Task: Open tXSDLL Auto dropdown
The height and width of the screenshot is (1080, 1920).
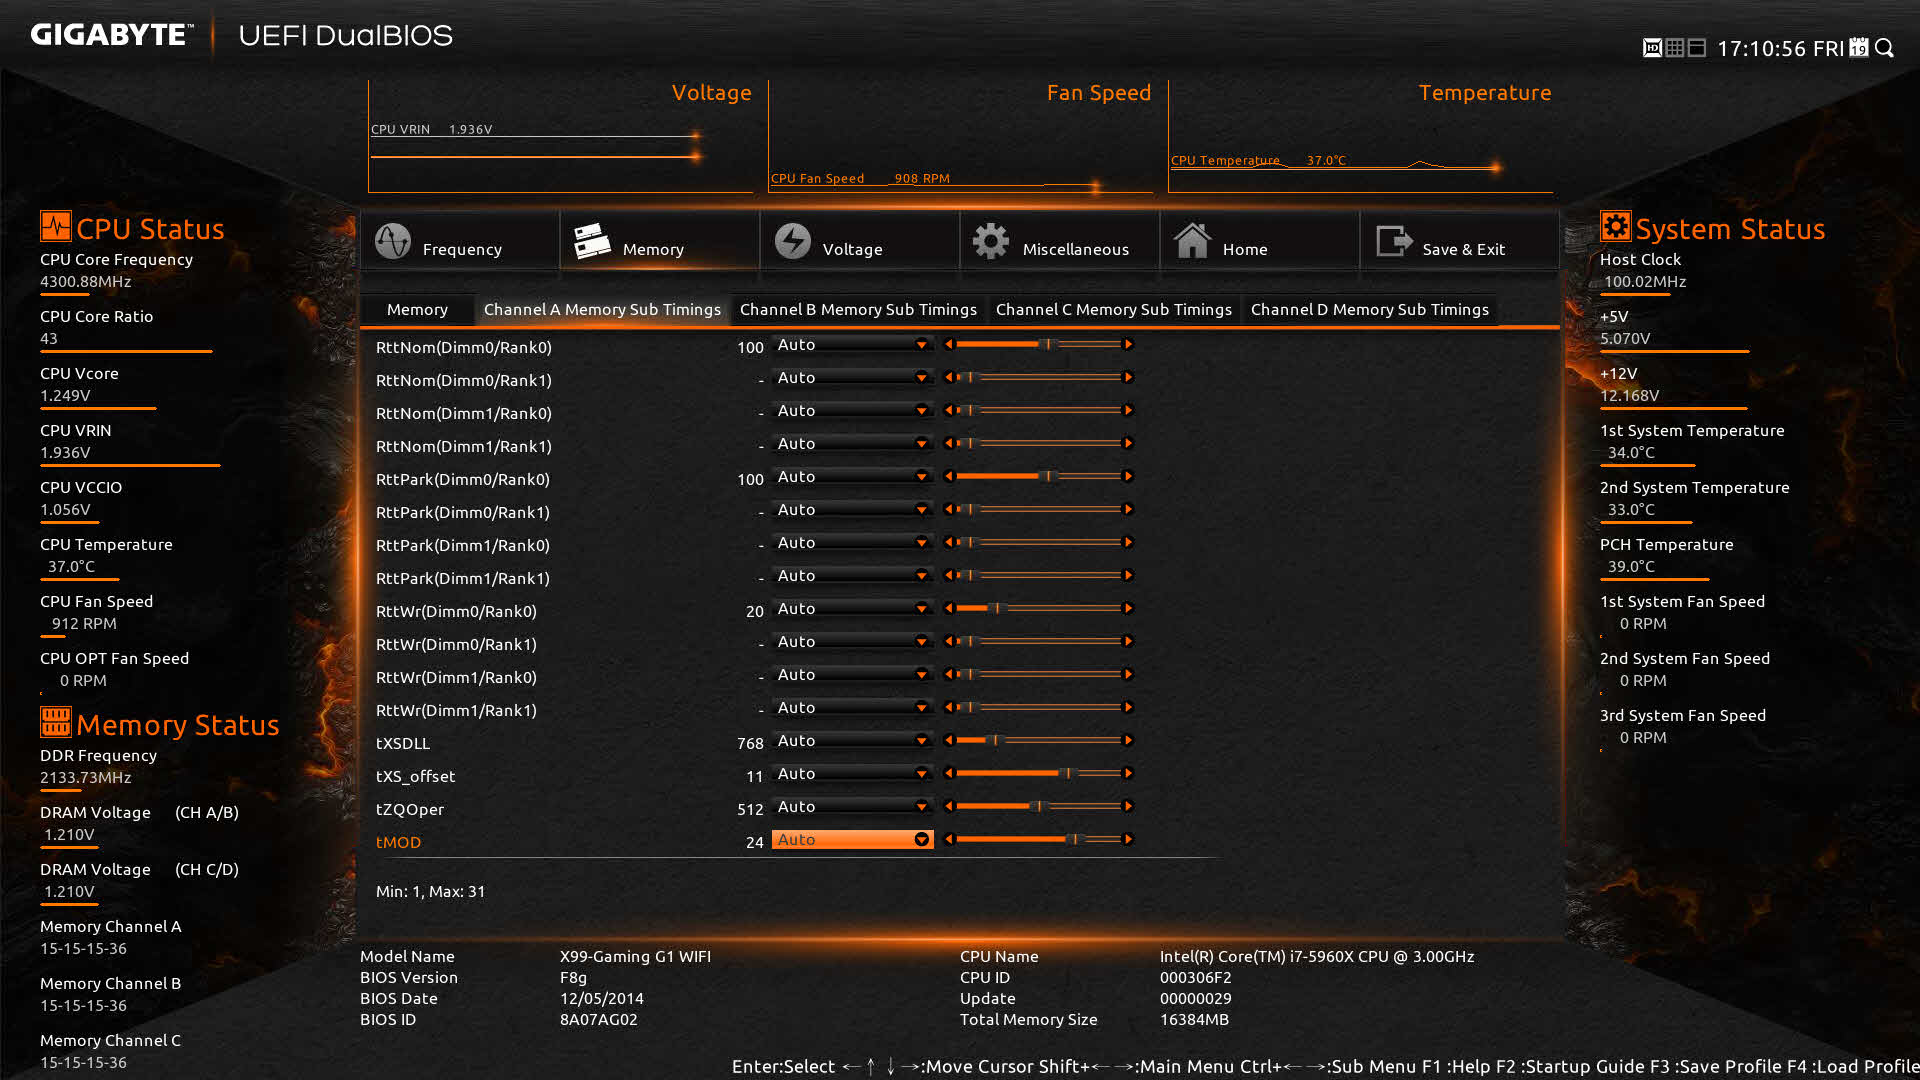Action: click(852, 741)
